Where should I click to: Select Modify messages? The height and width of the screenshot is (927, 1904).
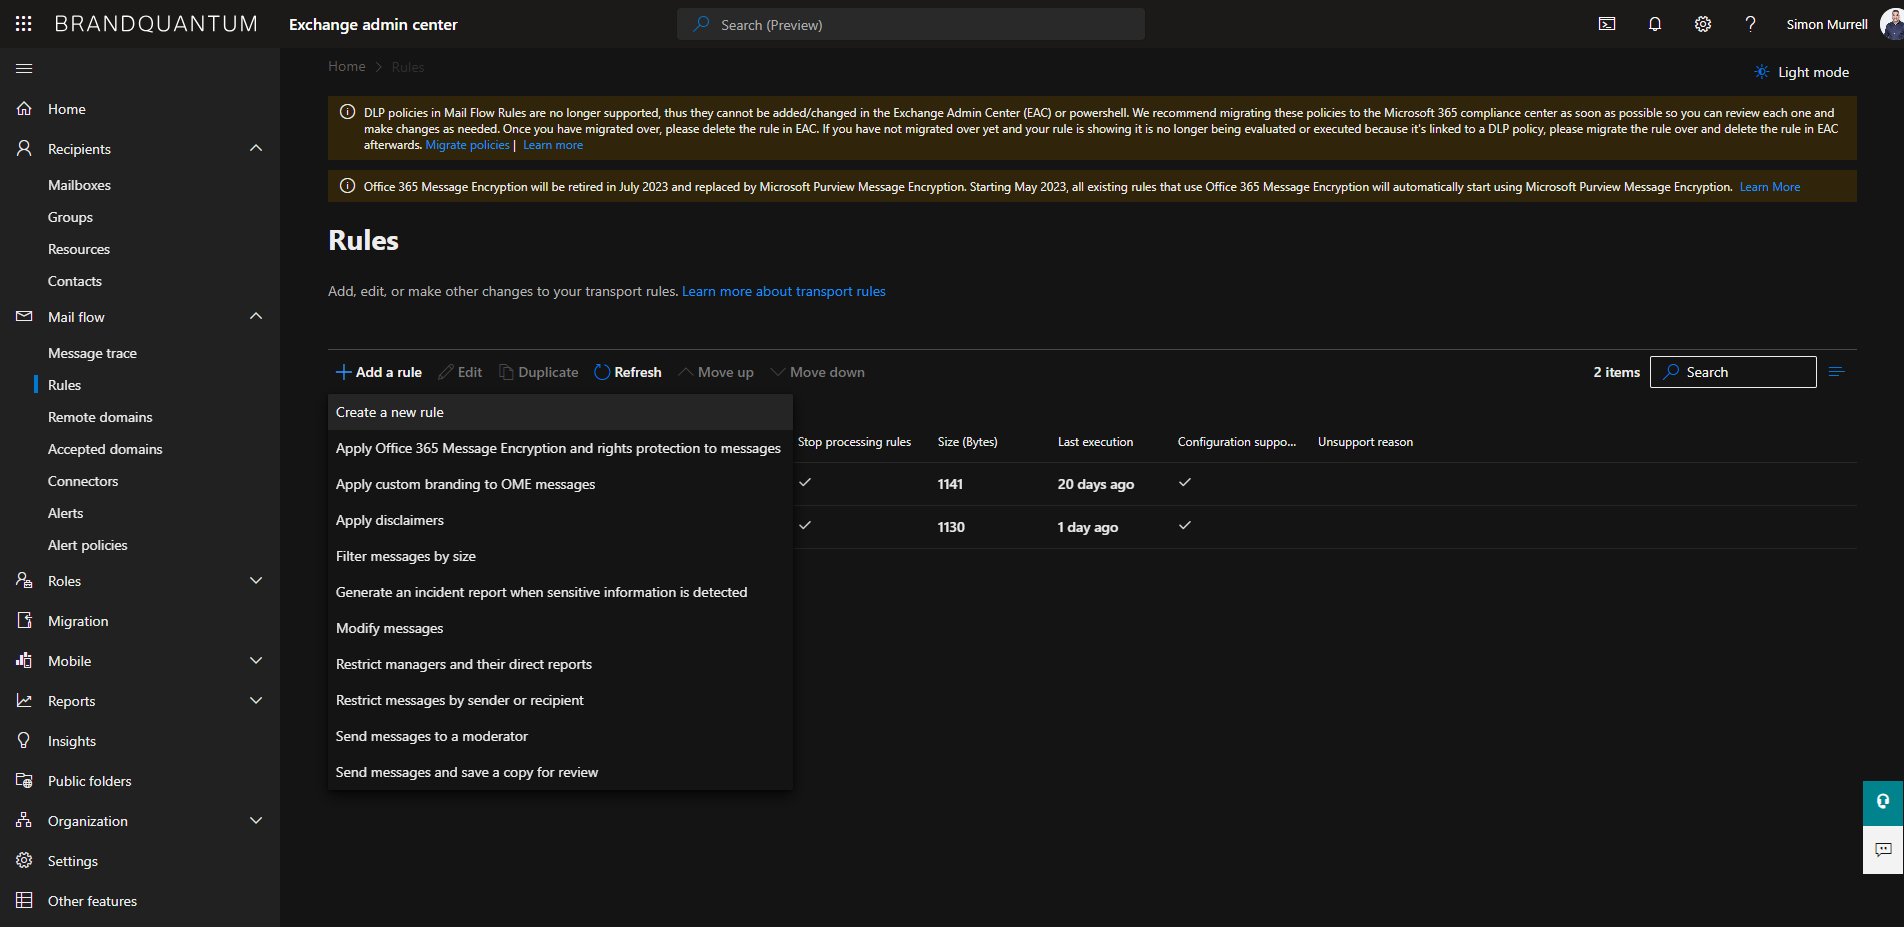(560, 628)
